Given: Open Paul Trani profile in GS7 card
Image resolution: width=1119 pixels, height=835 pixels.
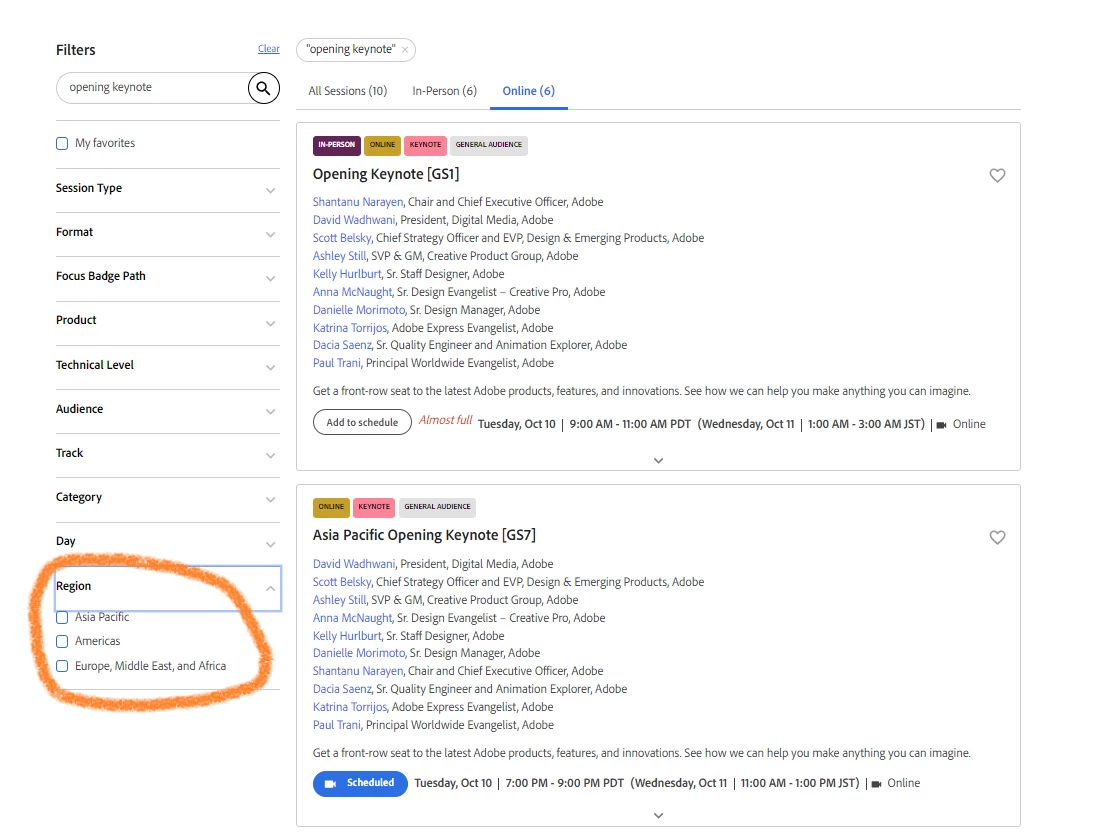Looking at the screenshot, I should (336, 725).
